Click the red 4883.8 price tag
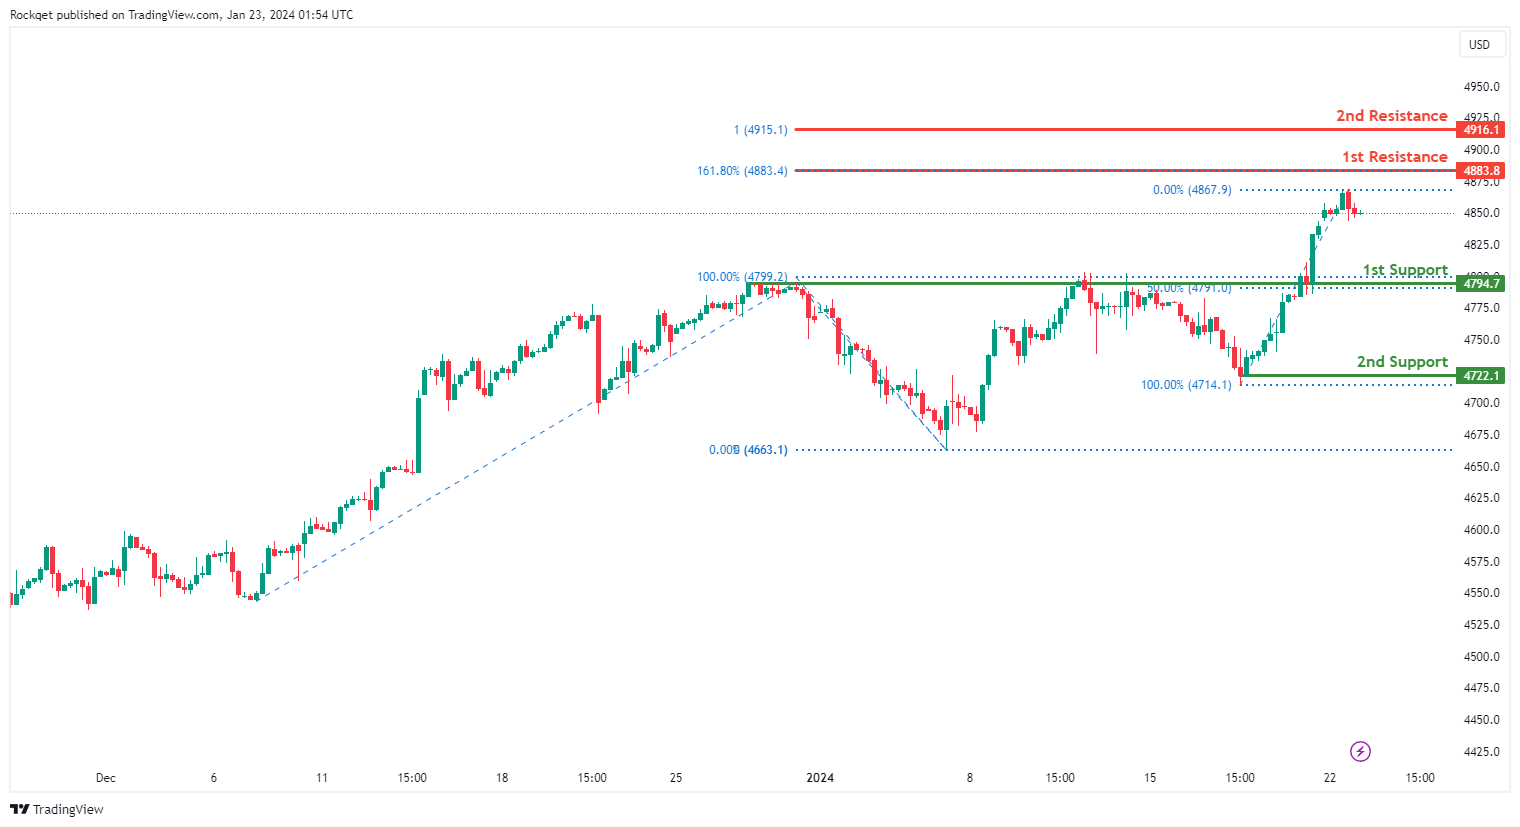 [1480, 171]
